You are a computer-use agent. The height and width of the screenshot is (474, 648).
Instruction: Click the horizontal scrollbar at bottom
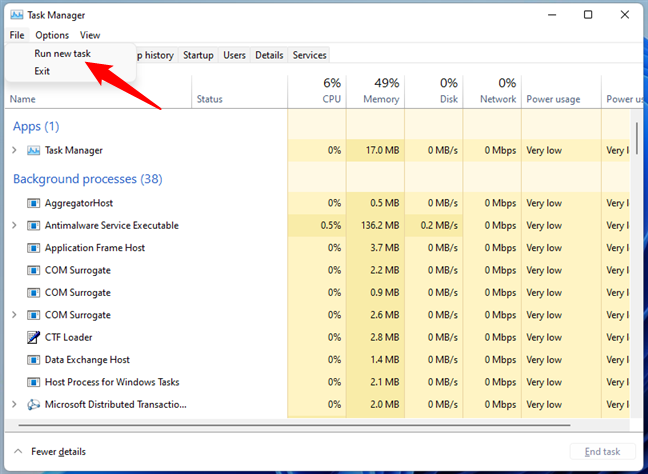click(x=294, y=425)
